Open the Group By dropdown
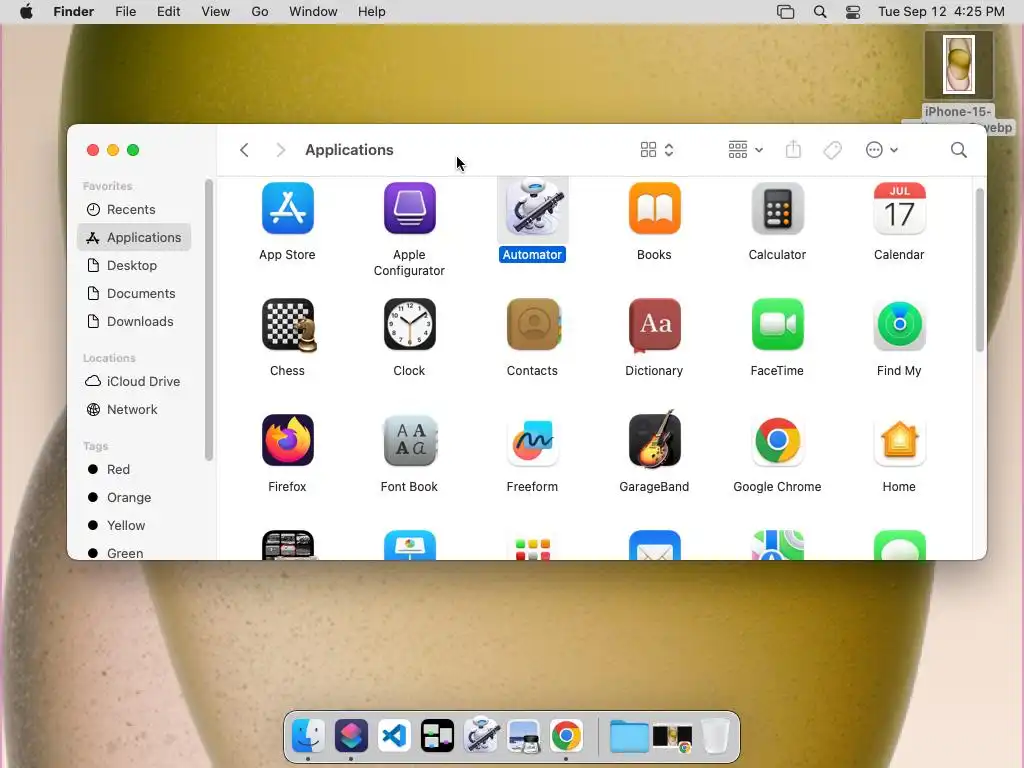The height and width of the screenshot is (768, 1024). coord(745,150)
